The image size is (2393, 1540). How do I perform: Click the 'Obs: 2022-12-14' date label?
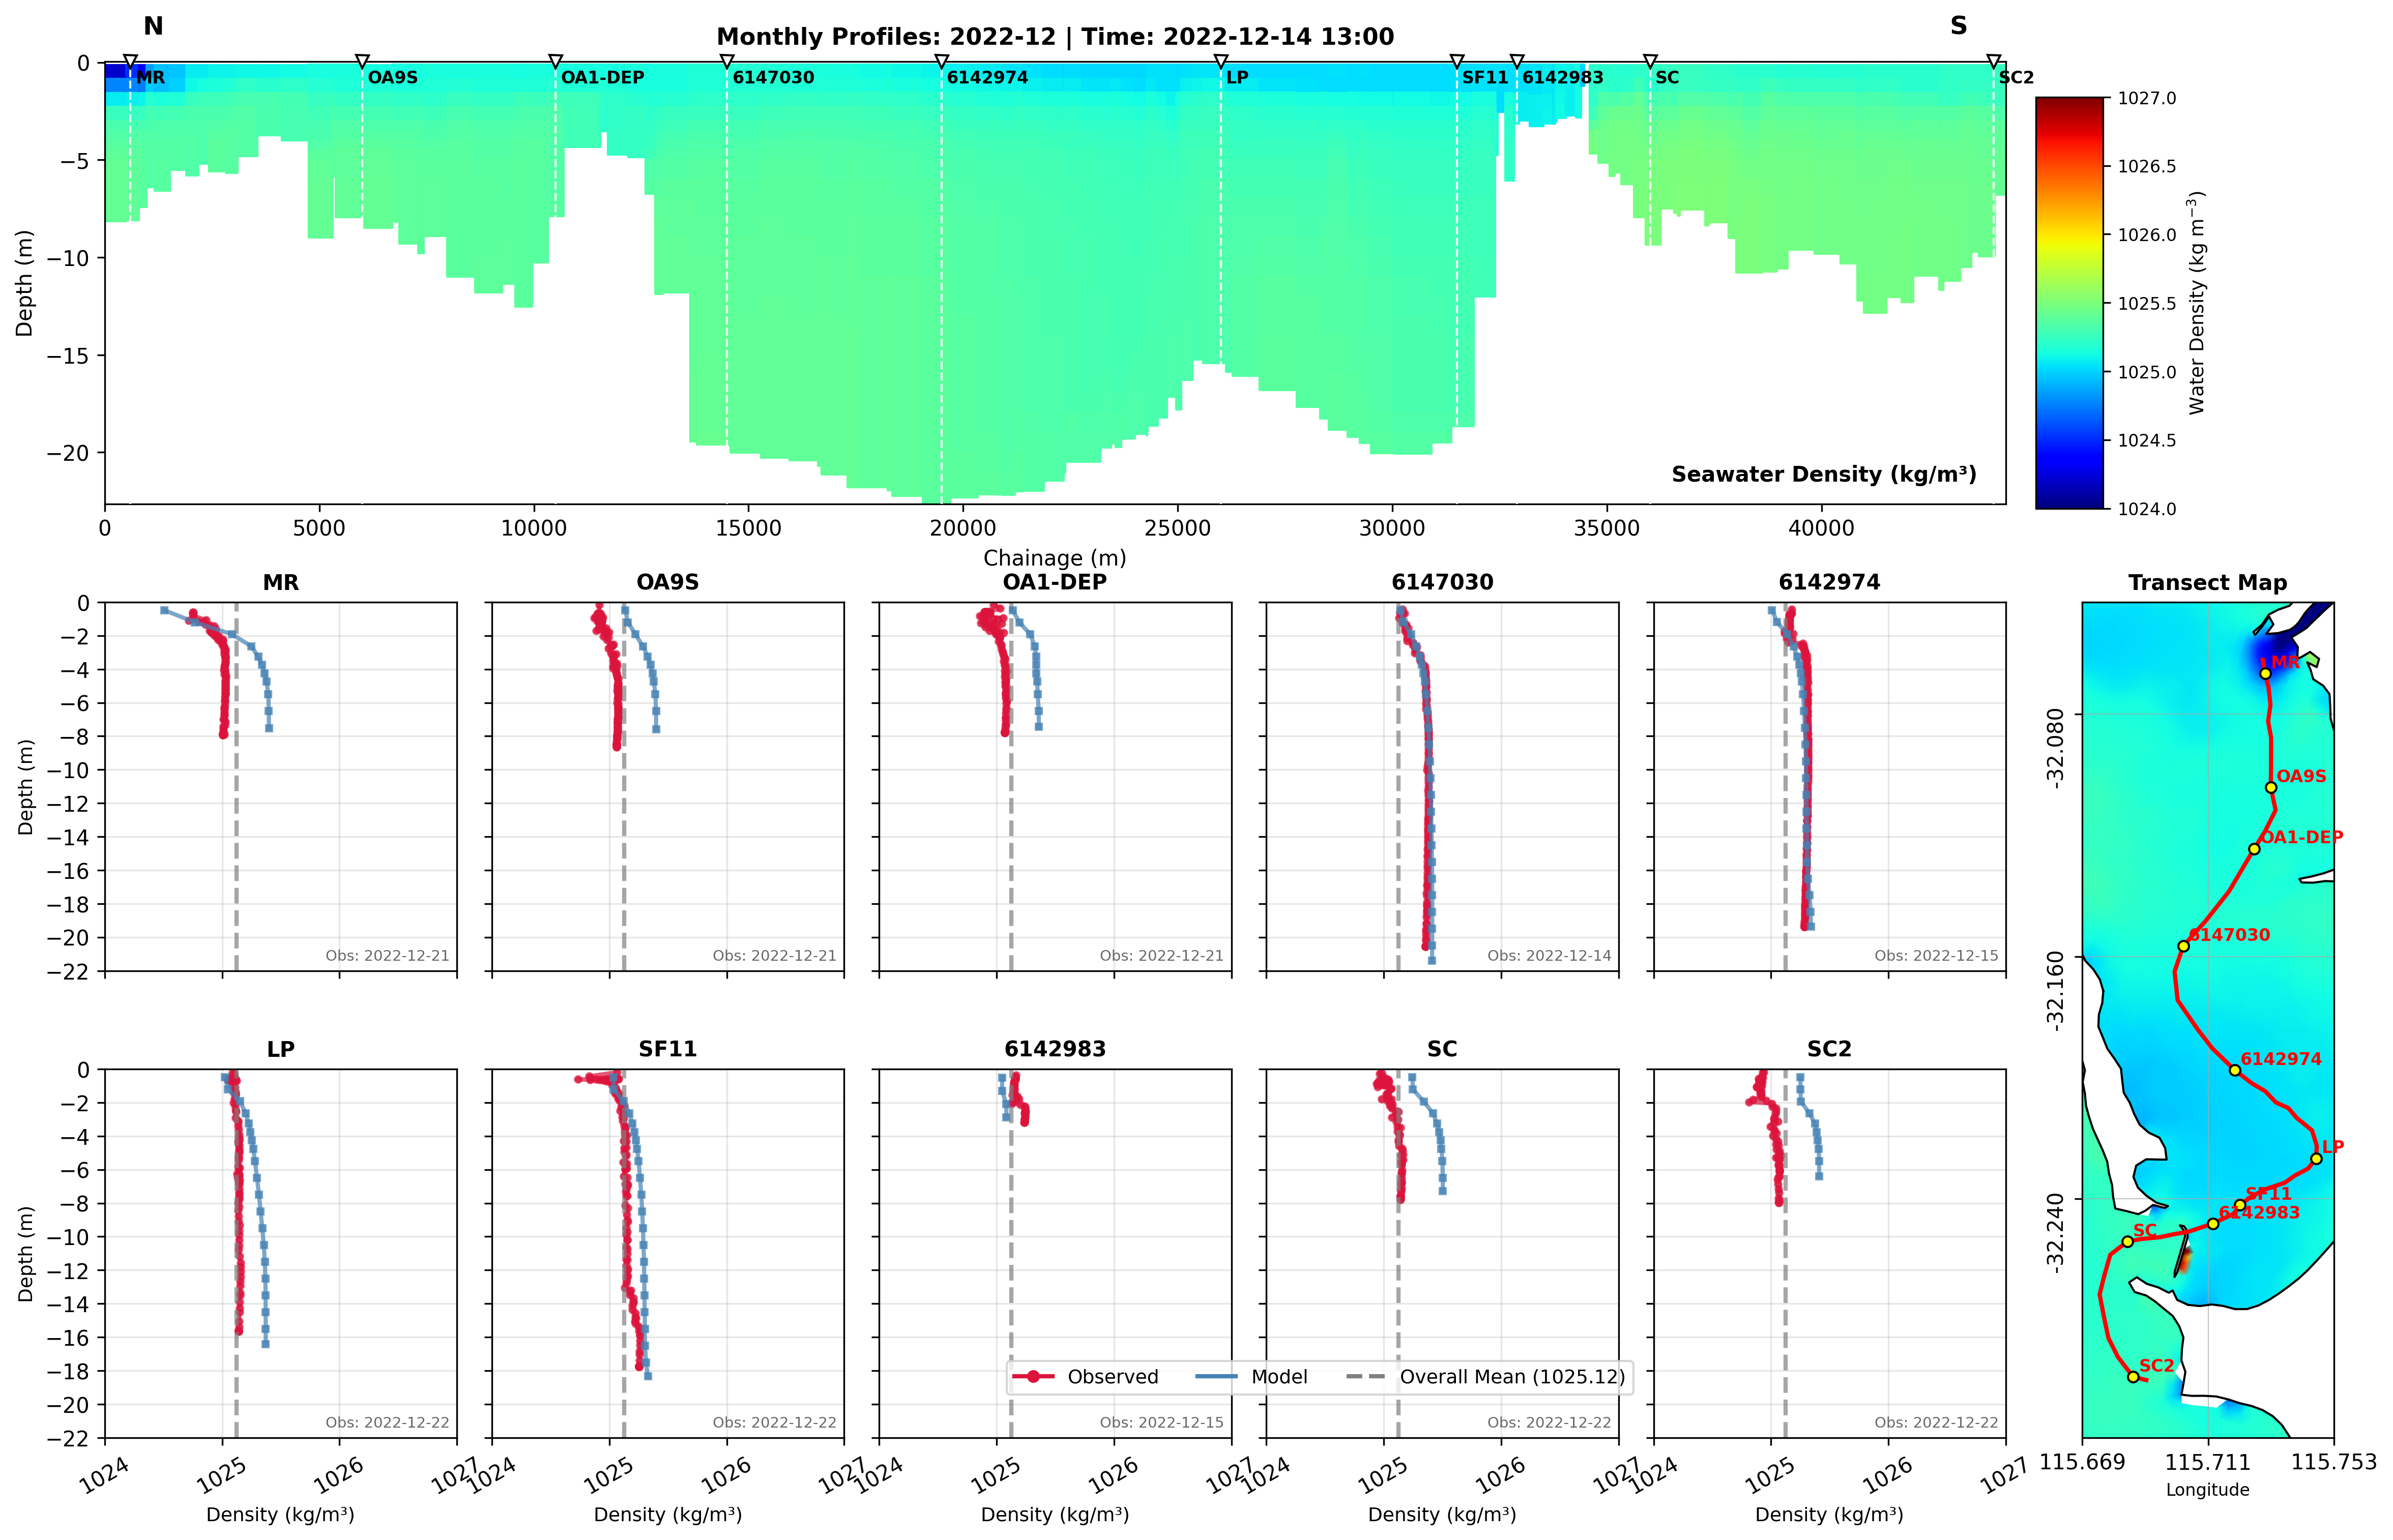(1549, 956)
